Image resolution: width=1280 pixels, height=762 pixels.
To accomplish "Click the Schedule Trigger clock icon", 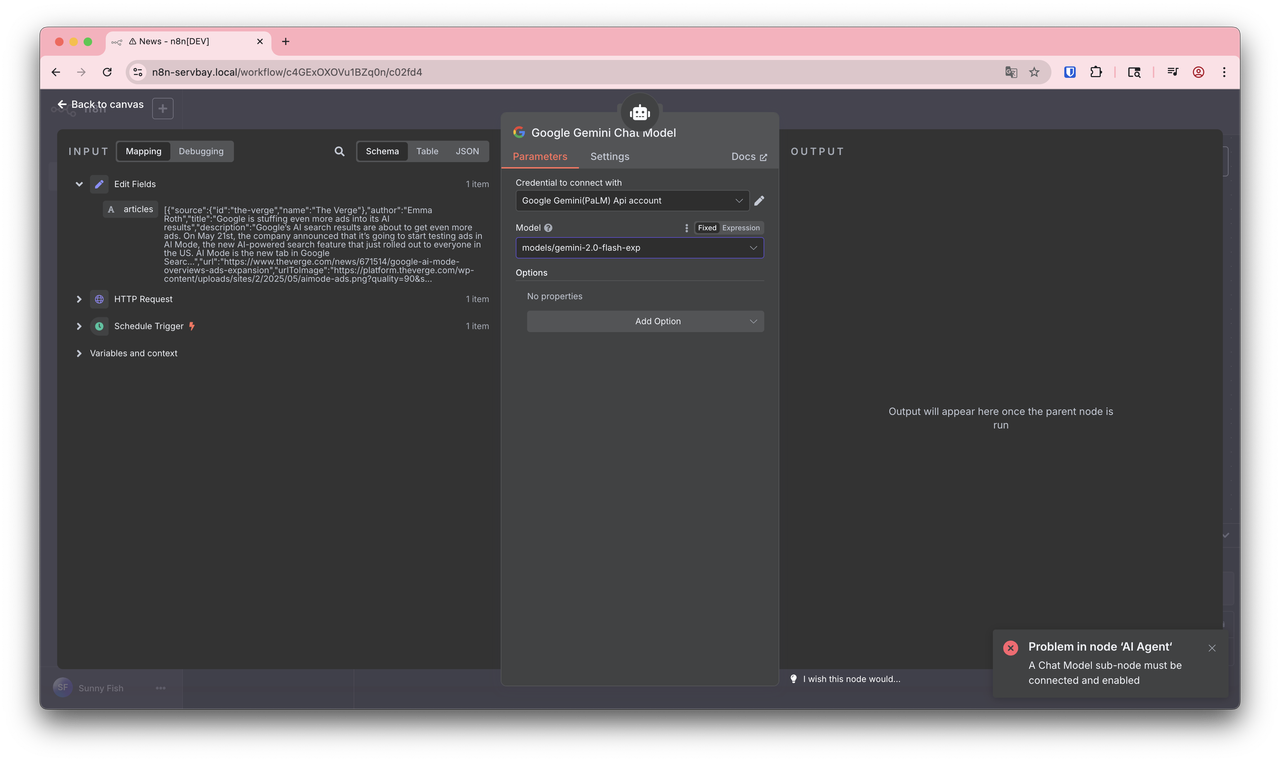I will tap(99, 326).
